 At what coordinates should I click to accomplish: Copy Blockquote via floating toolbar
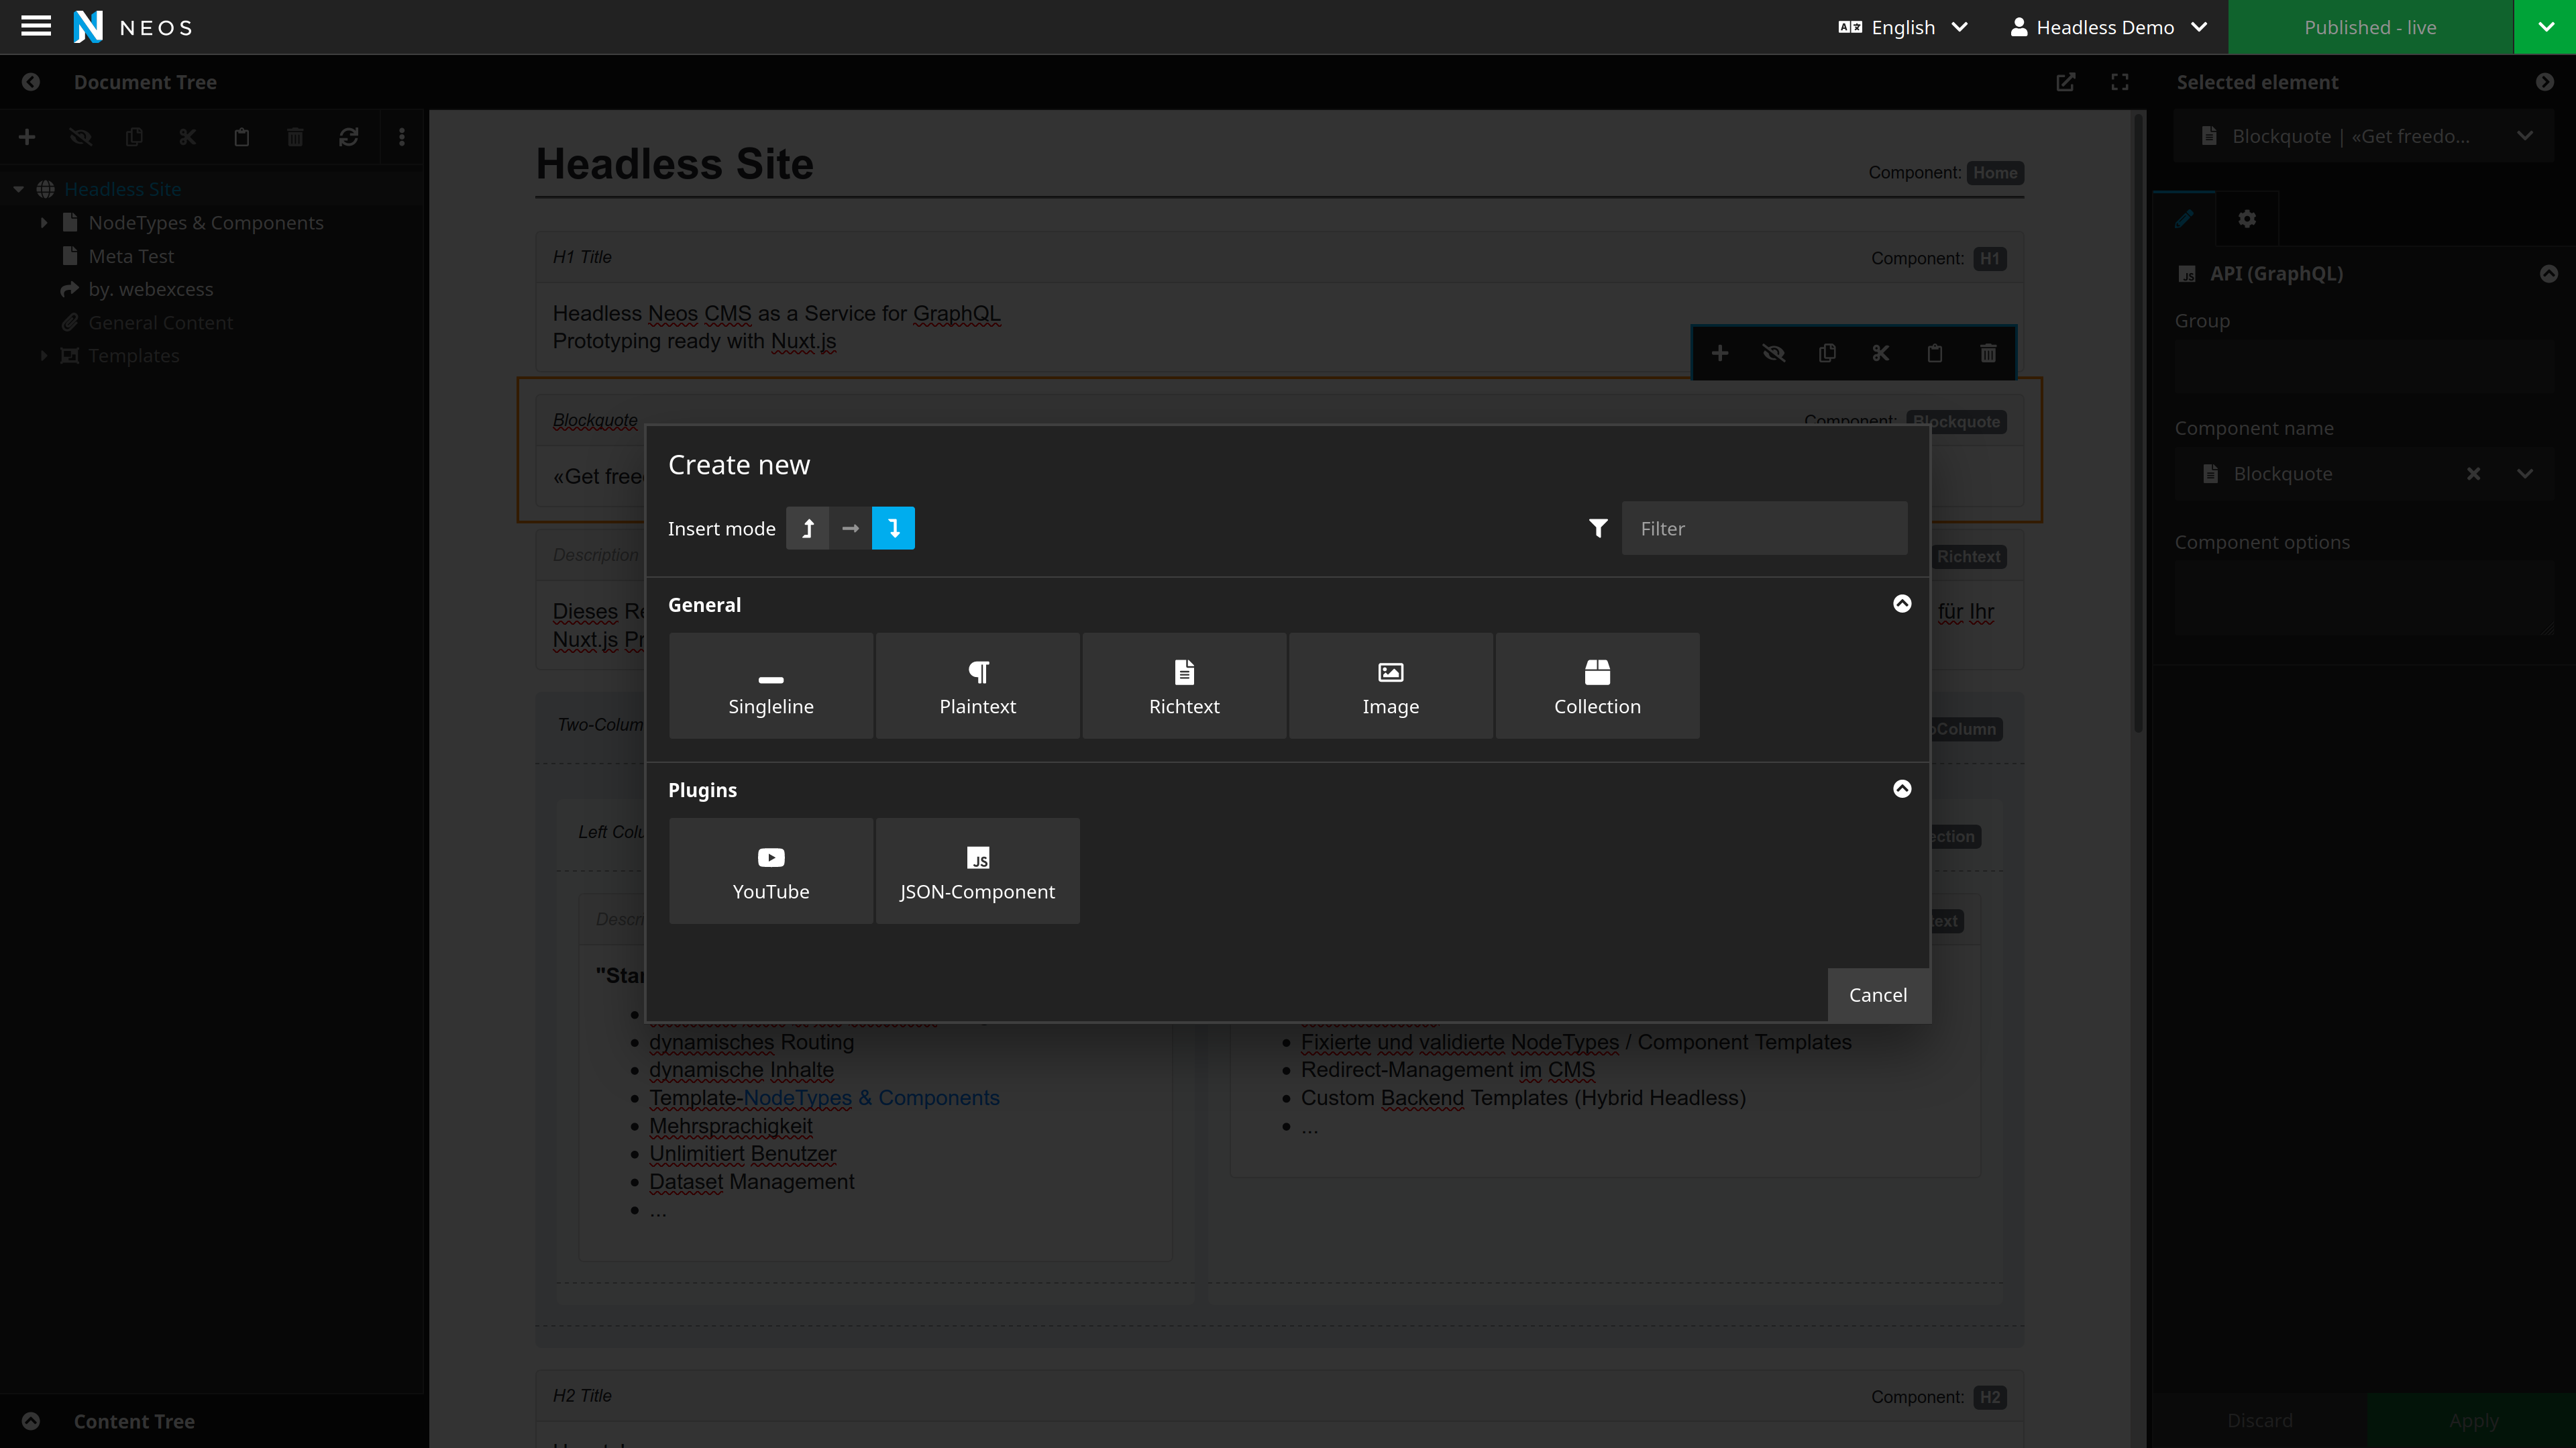tap(1827, 353)
